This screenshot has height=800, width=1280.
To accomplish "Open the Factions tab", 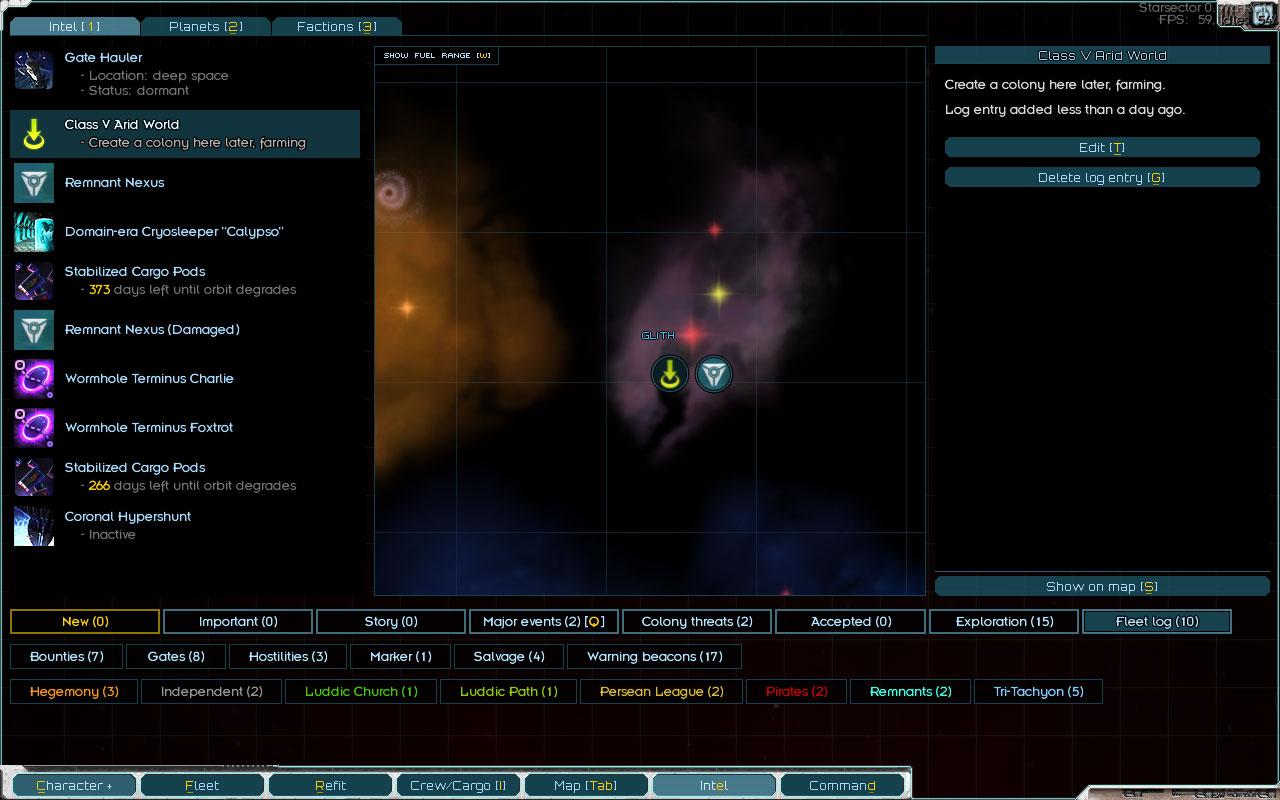I will click(336, 27).
